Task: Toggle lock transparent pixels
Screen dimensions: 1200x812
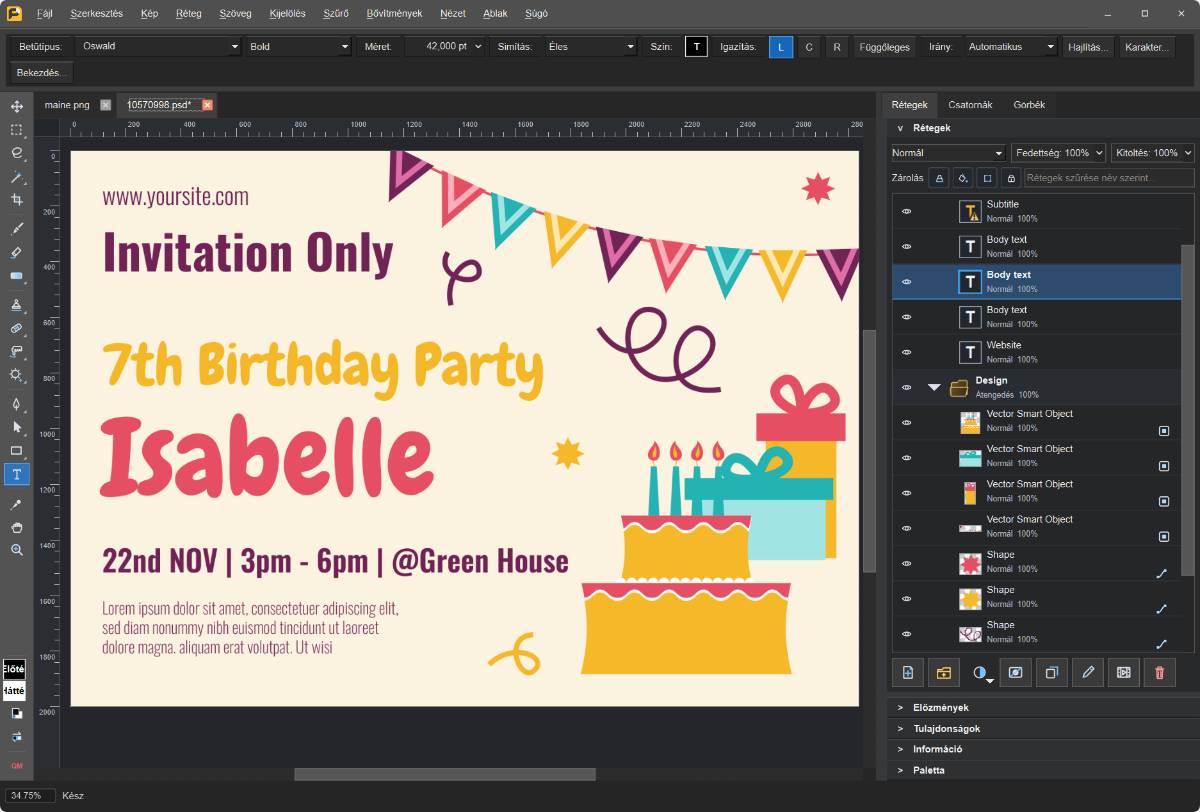Action: [x=939, y=178]
